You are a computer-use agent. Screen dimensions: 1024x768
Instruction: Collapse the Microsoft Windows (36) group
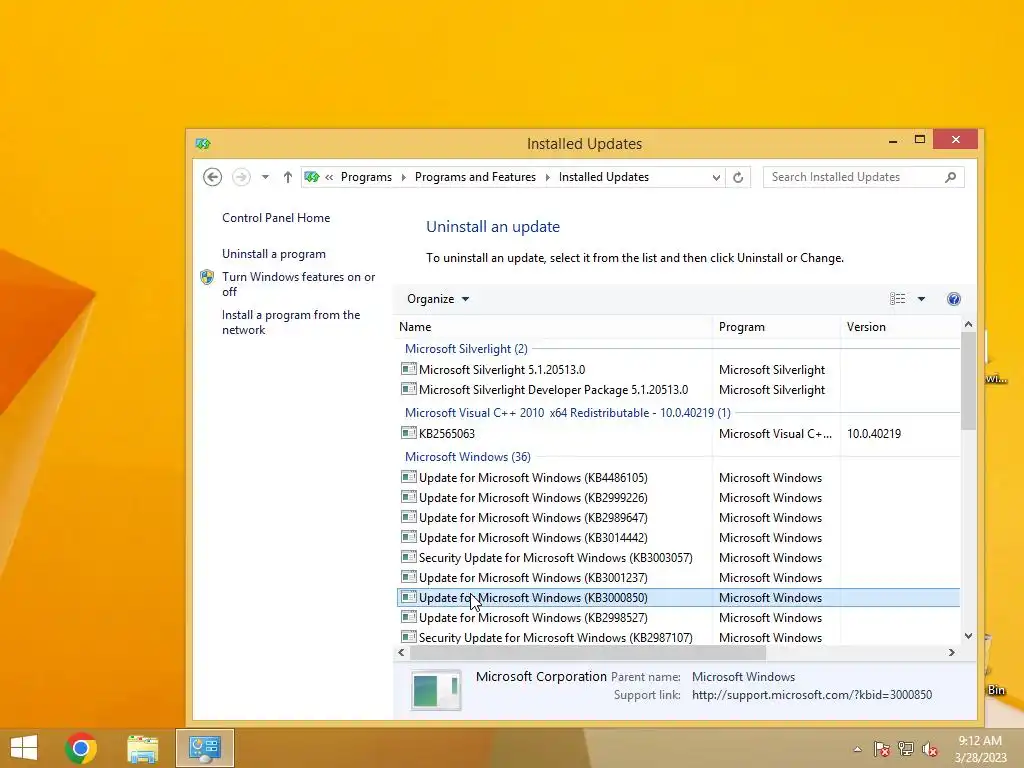click(x=468, y=456)
